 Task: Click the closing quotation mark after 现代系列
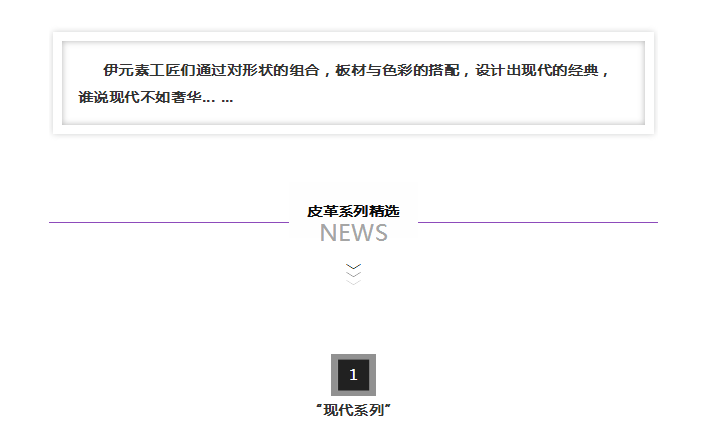coord(387,408)
